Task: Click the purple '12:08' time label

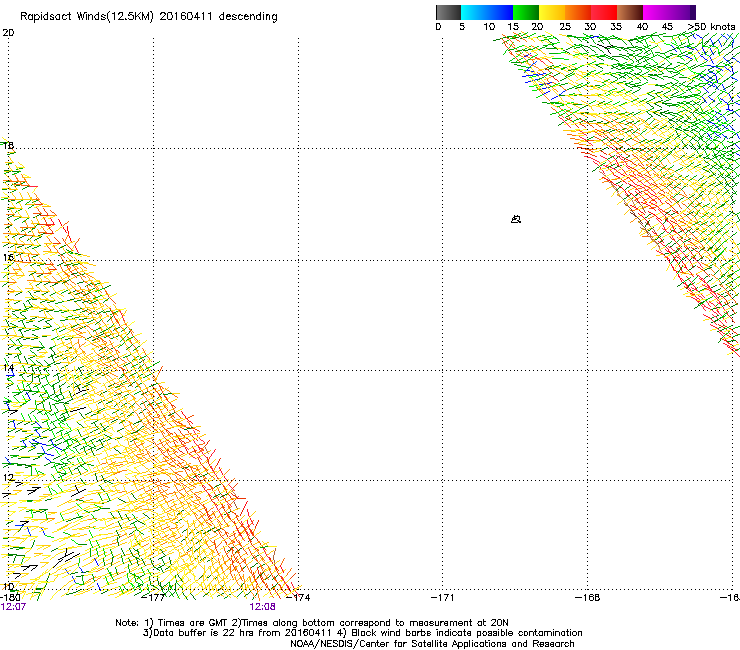Action: [262, 607]
